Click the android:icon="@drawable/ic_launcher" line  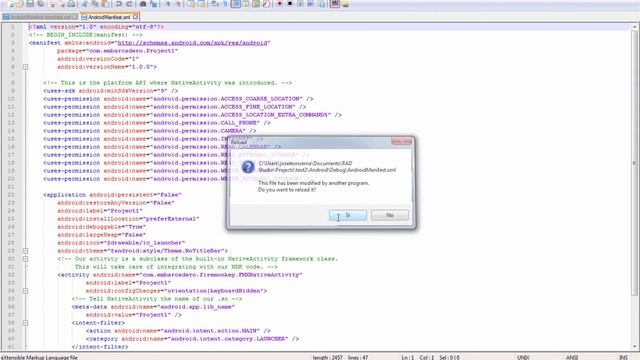[121, 243]
